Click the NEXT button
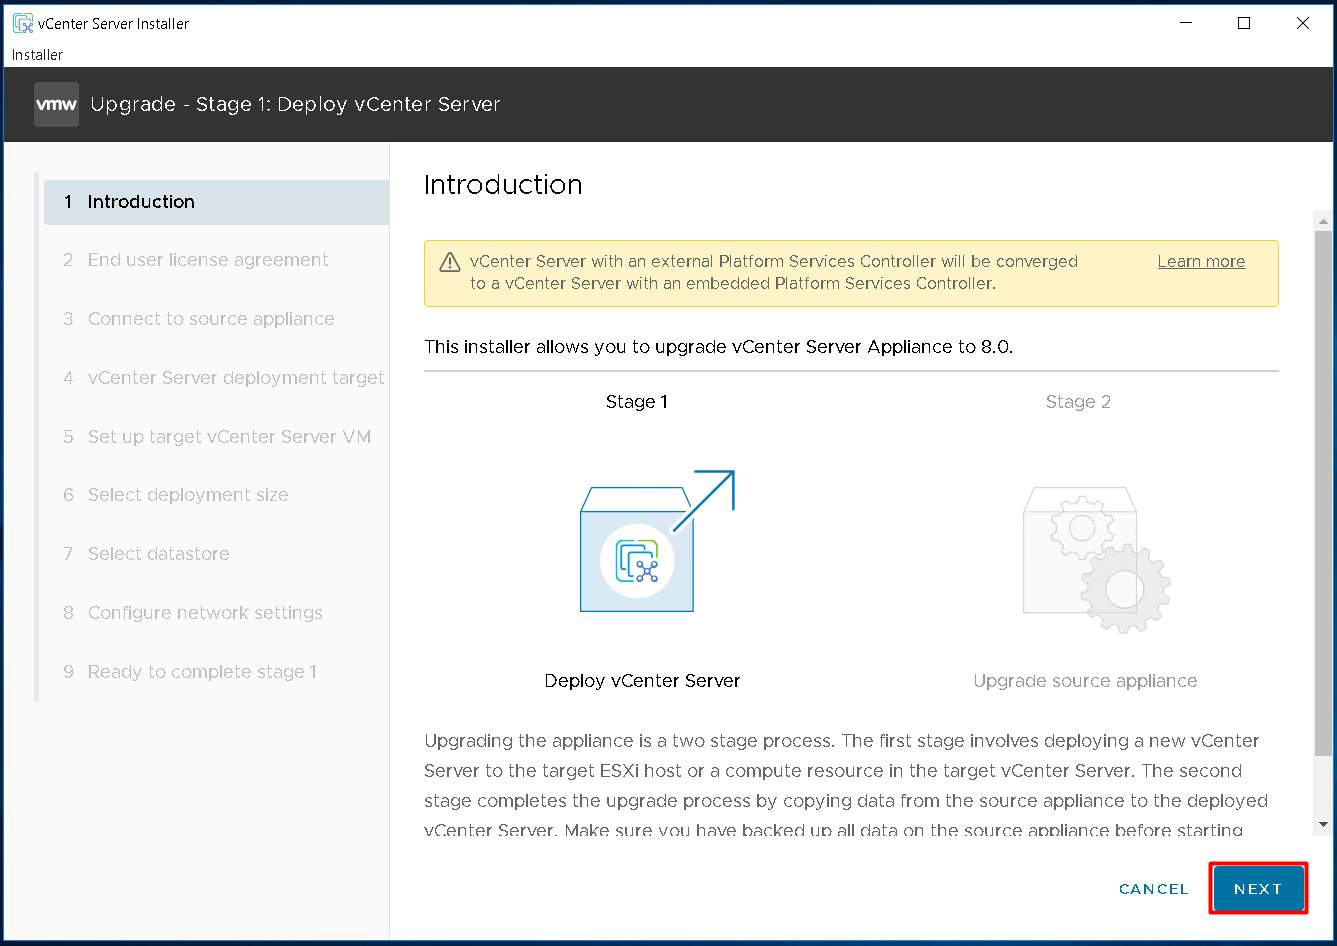The image size is (1337, 946). click(1258, 888)
